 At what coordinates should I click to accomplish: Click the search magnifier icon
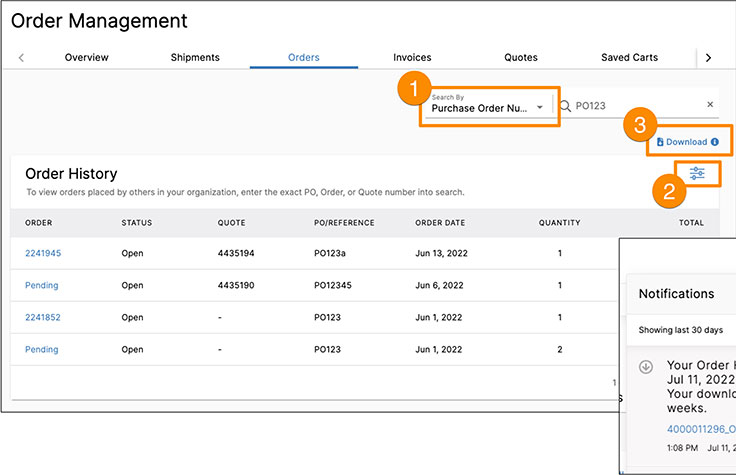[566, 105]
